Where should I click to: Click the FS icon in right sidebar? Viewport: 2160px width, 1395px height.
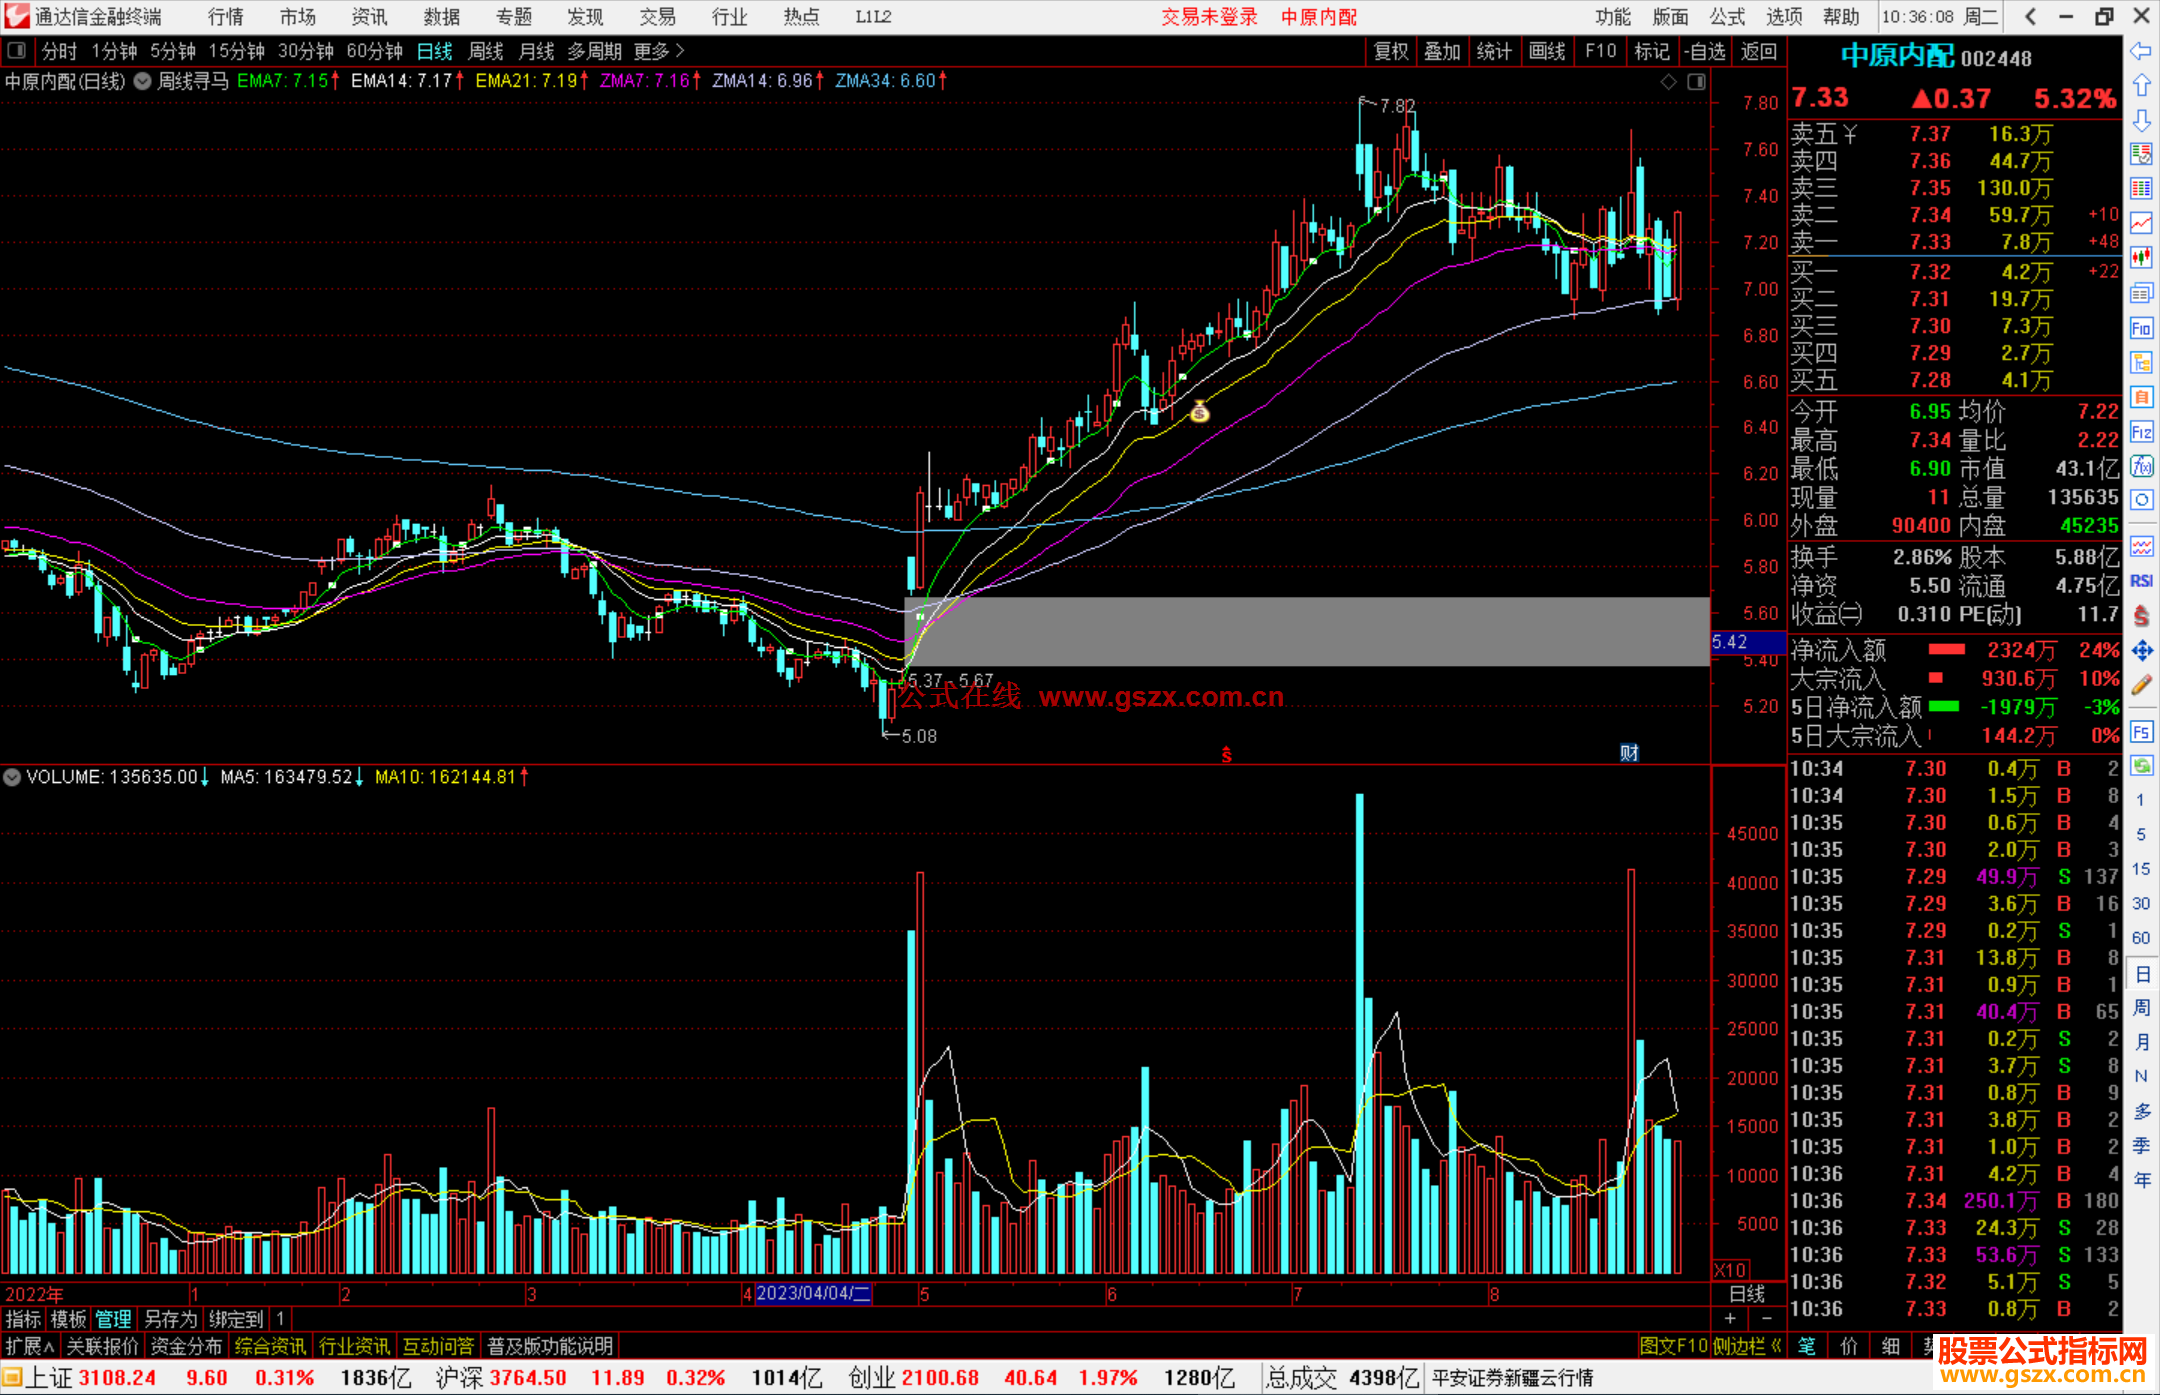[2141, 731]
